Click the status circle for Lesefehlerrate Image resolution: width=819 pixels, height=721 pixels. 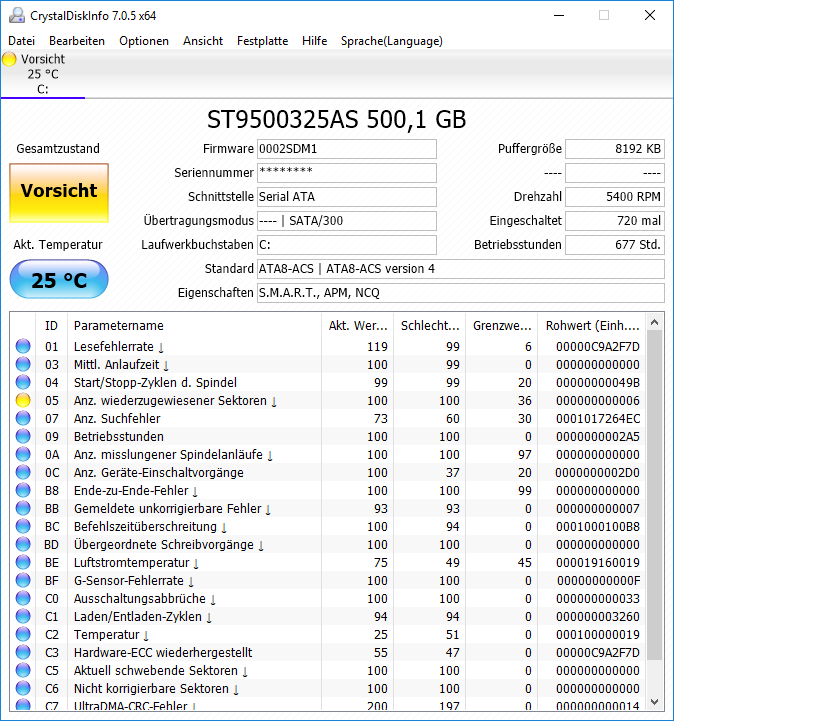(x=23, y=346)
